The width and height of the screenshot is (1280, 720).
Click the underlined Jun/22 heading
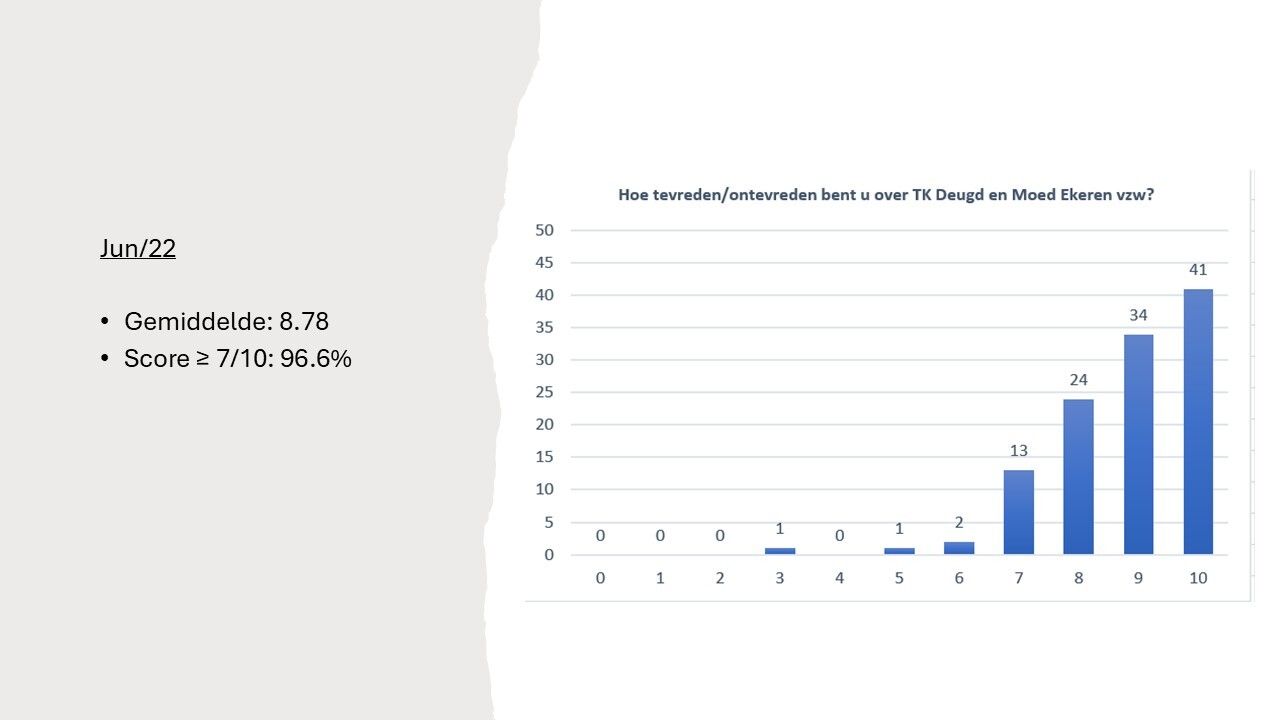[x=138, y=248]
